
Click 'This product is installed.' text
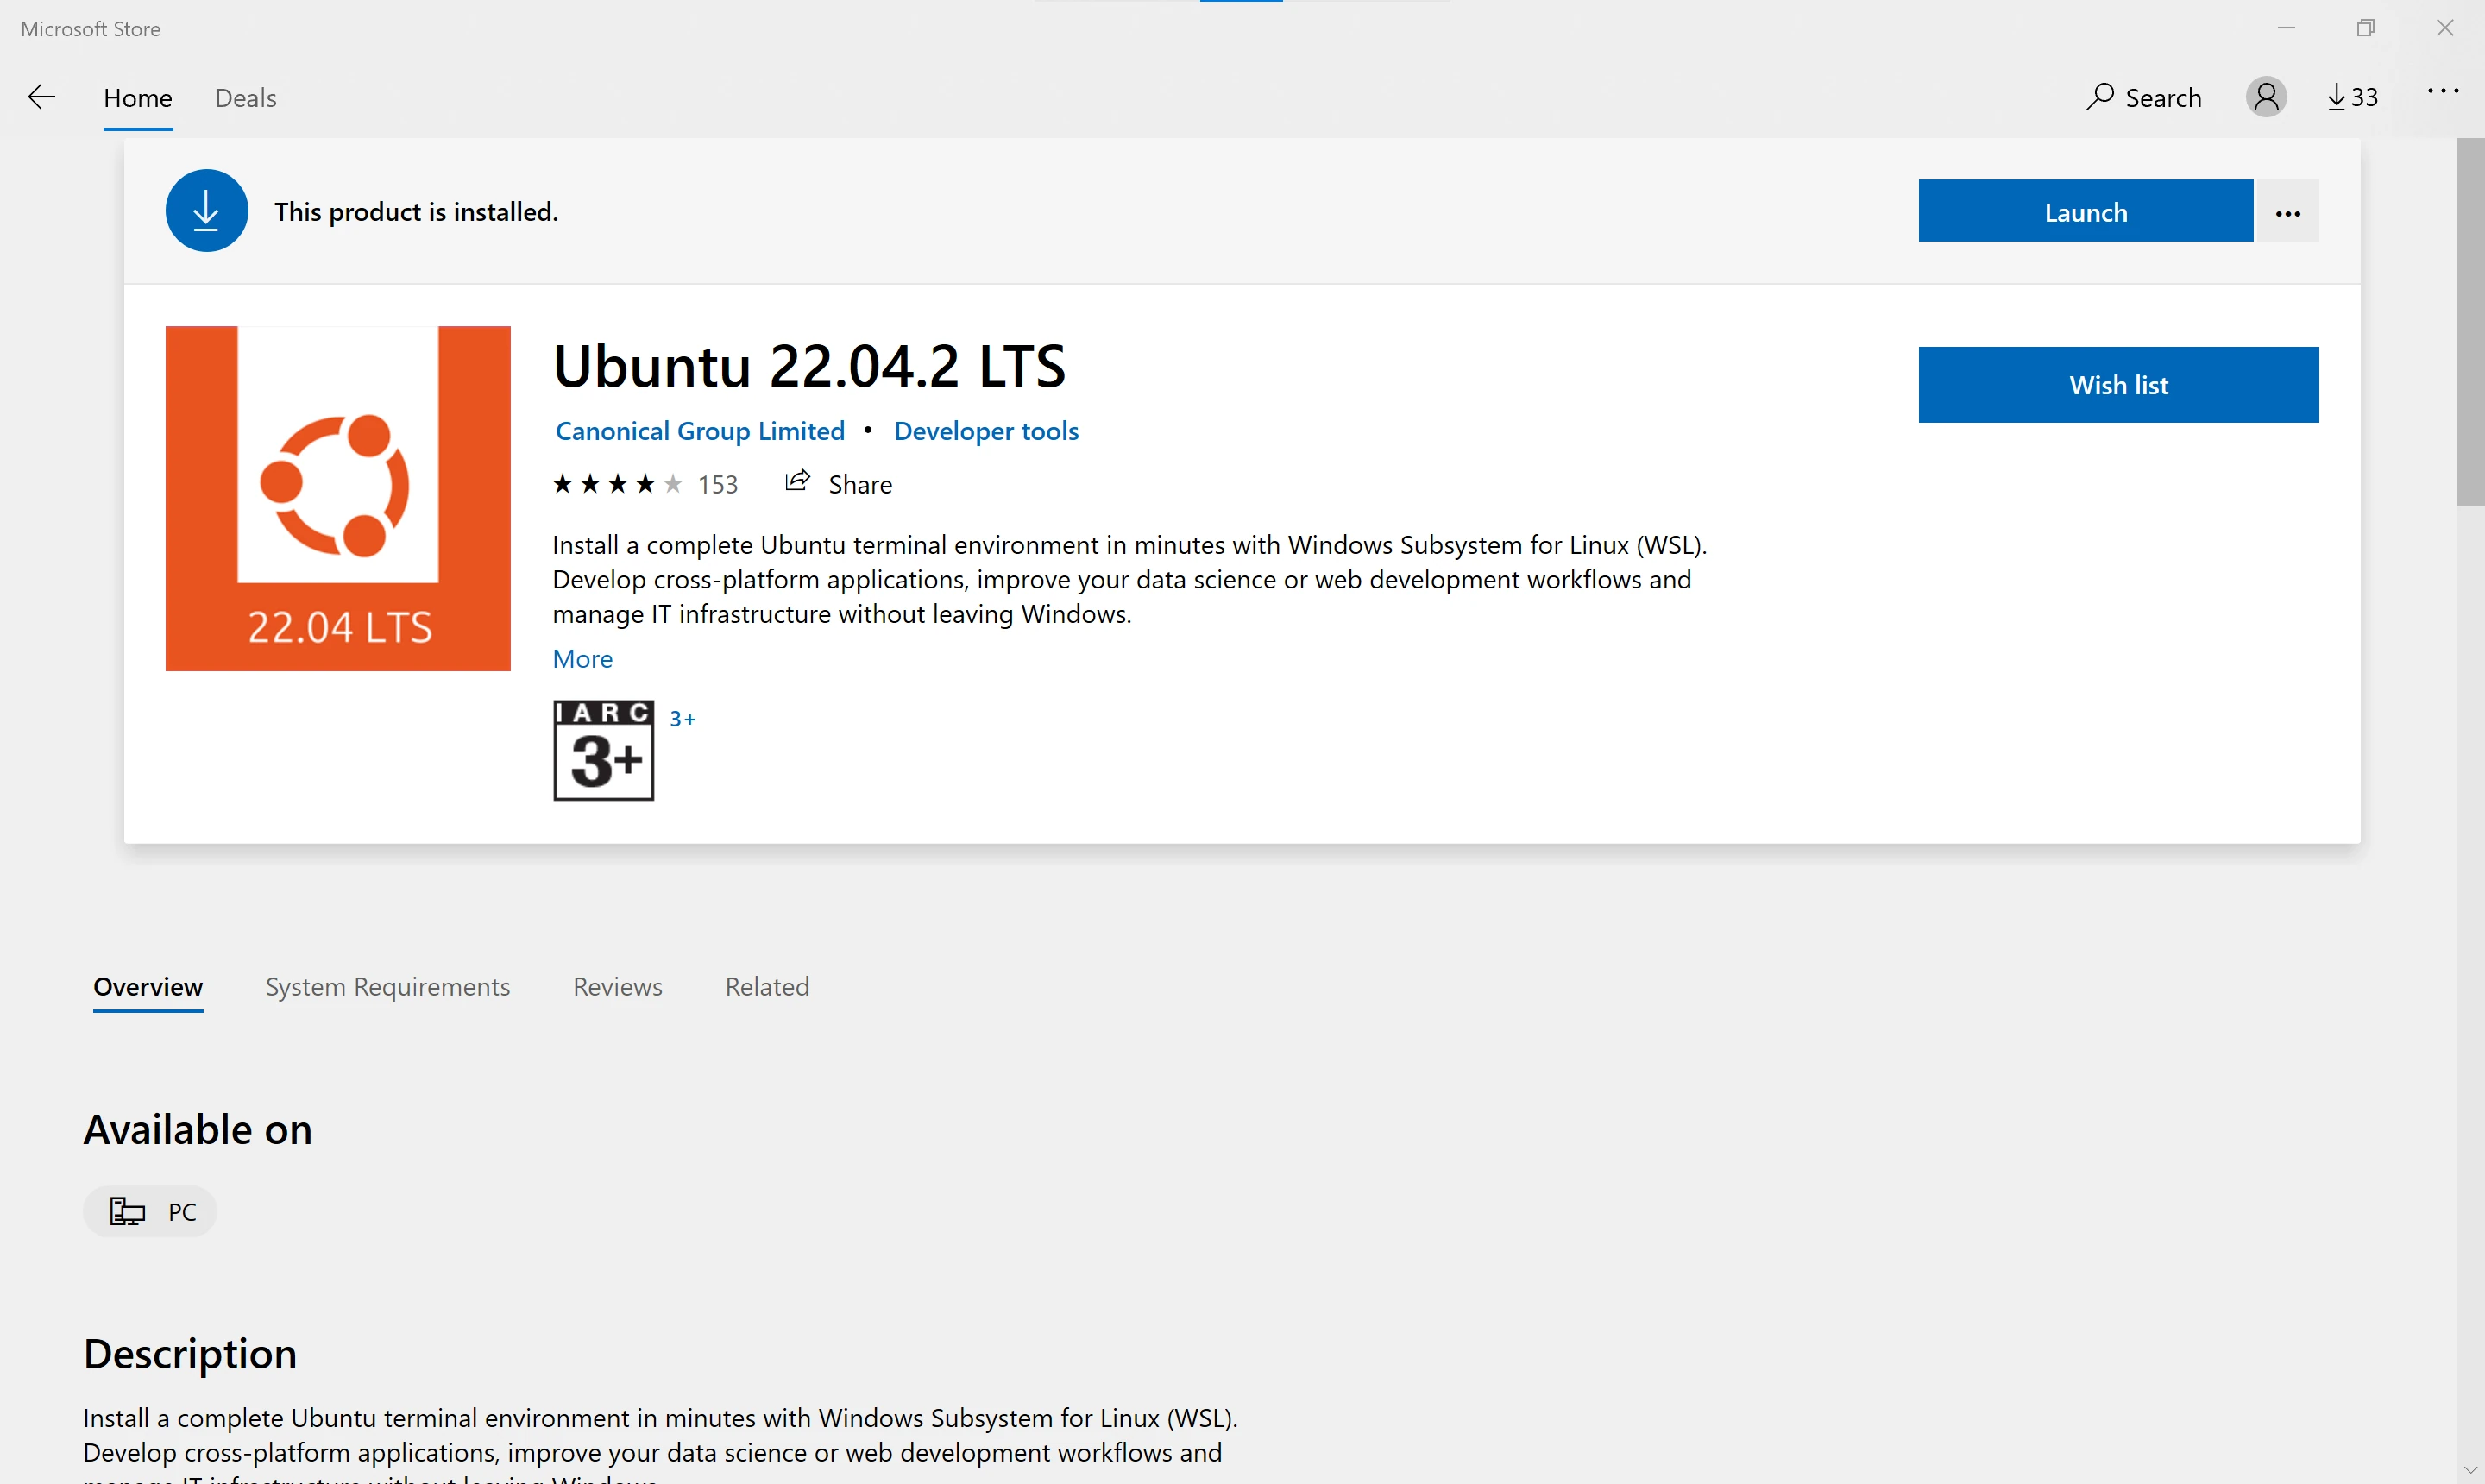click(416, 212)
